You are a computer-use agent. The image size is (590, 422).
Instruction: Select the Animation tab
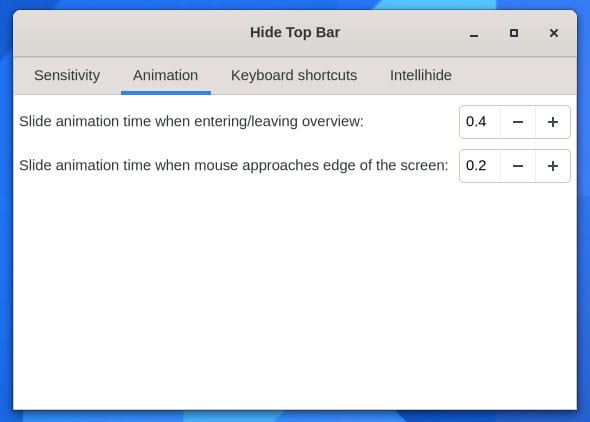point(166,75)
